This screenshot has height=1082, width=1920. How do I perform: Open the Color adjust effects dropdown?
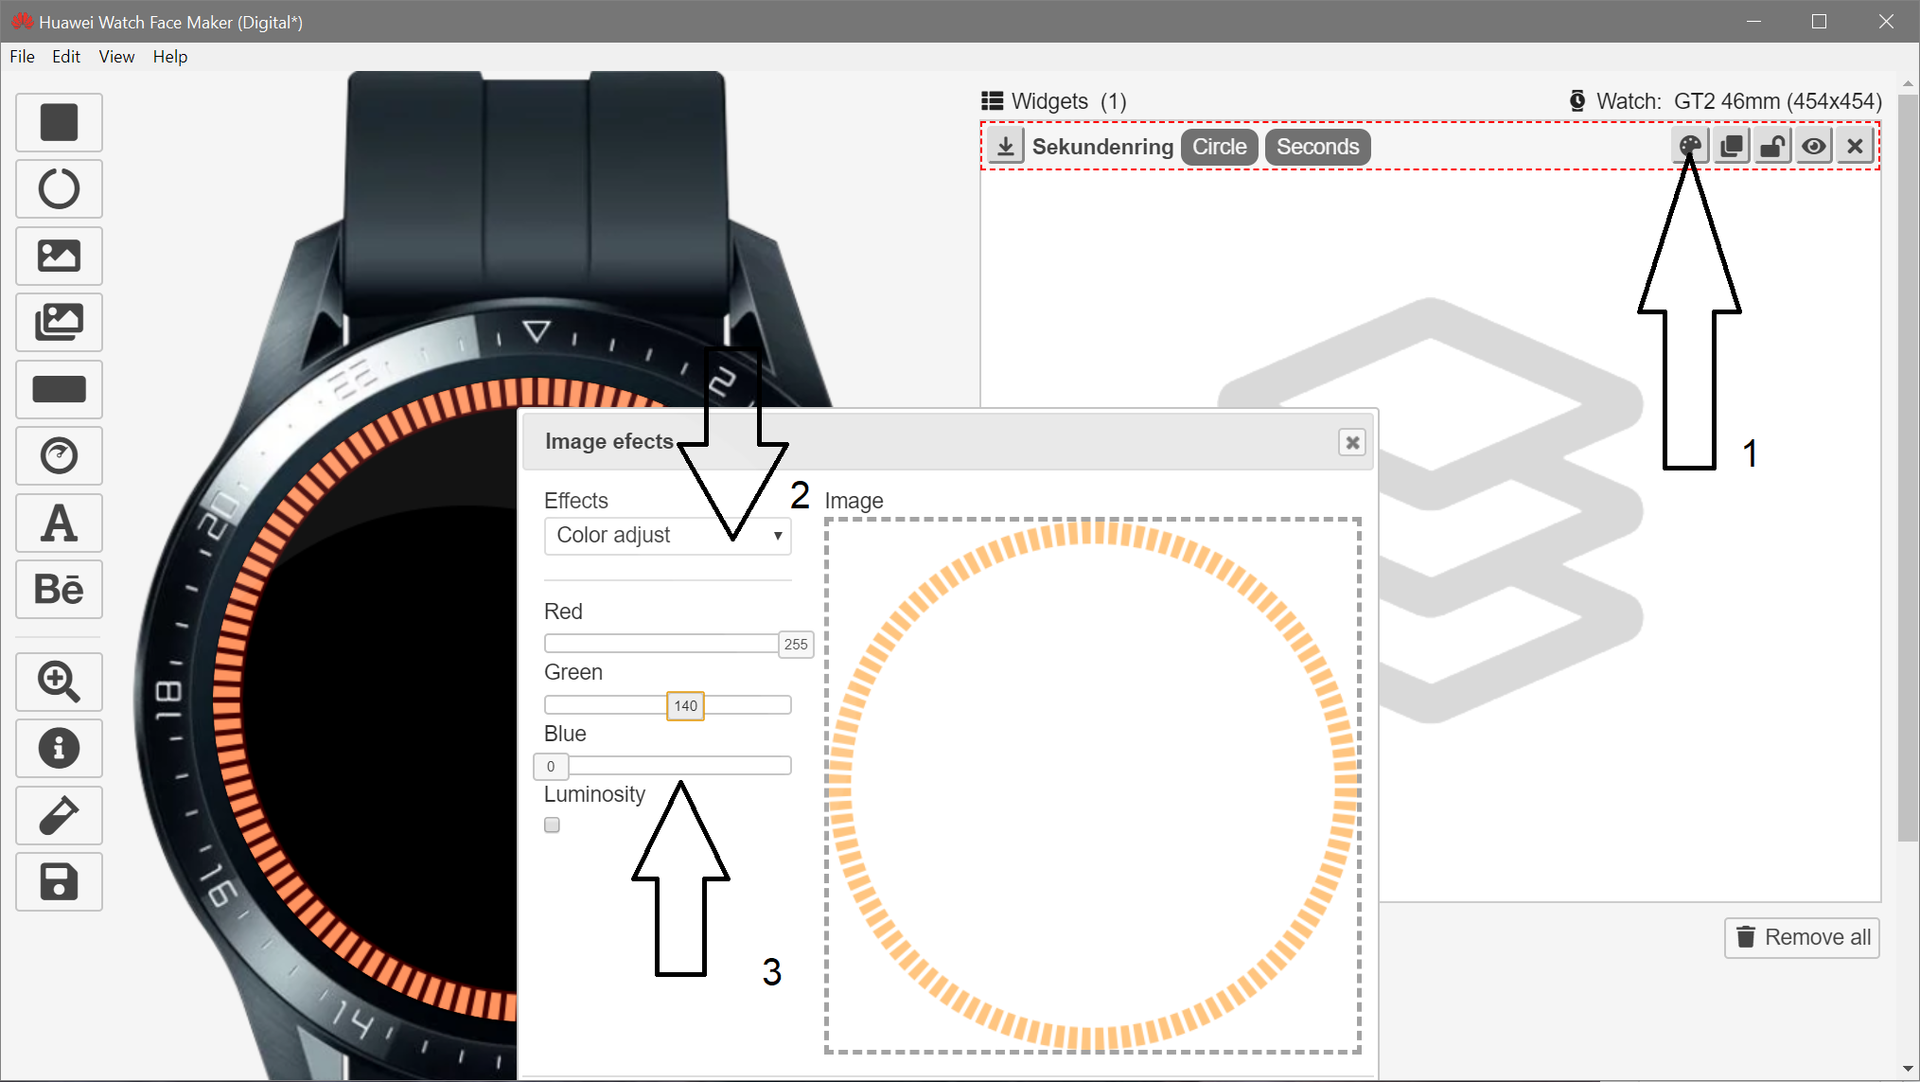667,535
